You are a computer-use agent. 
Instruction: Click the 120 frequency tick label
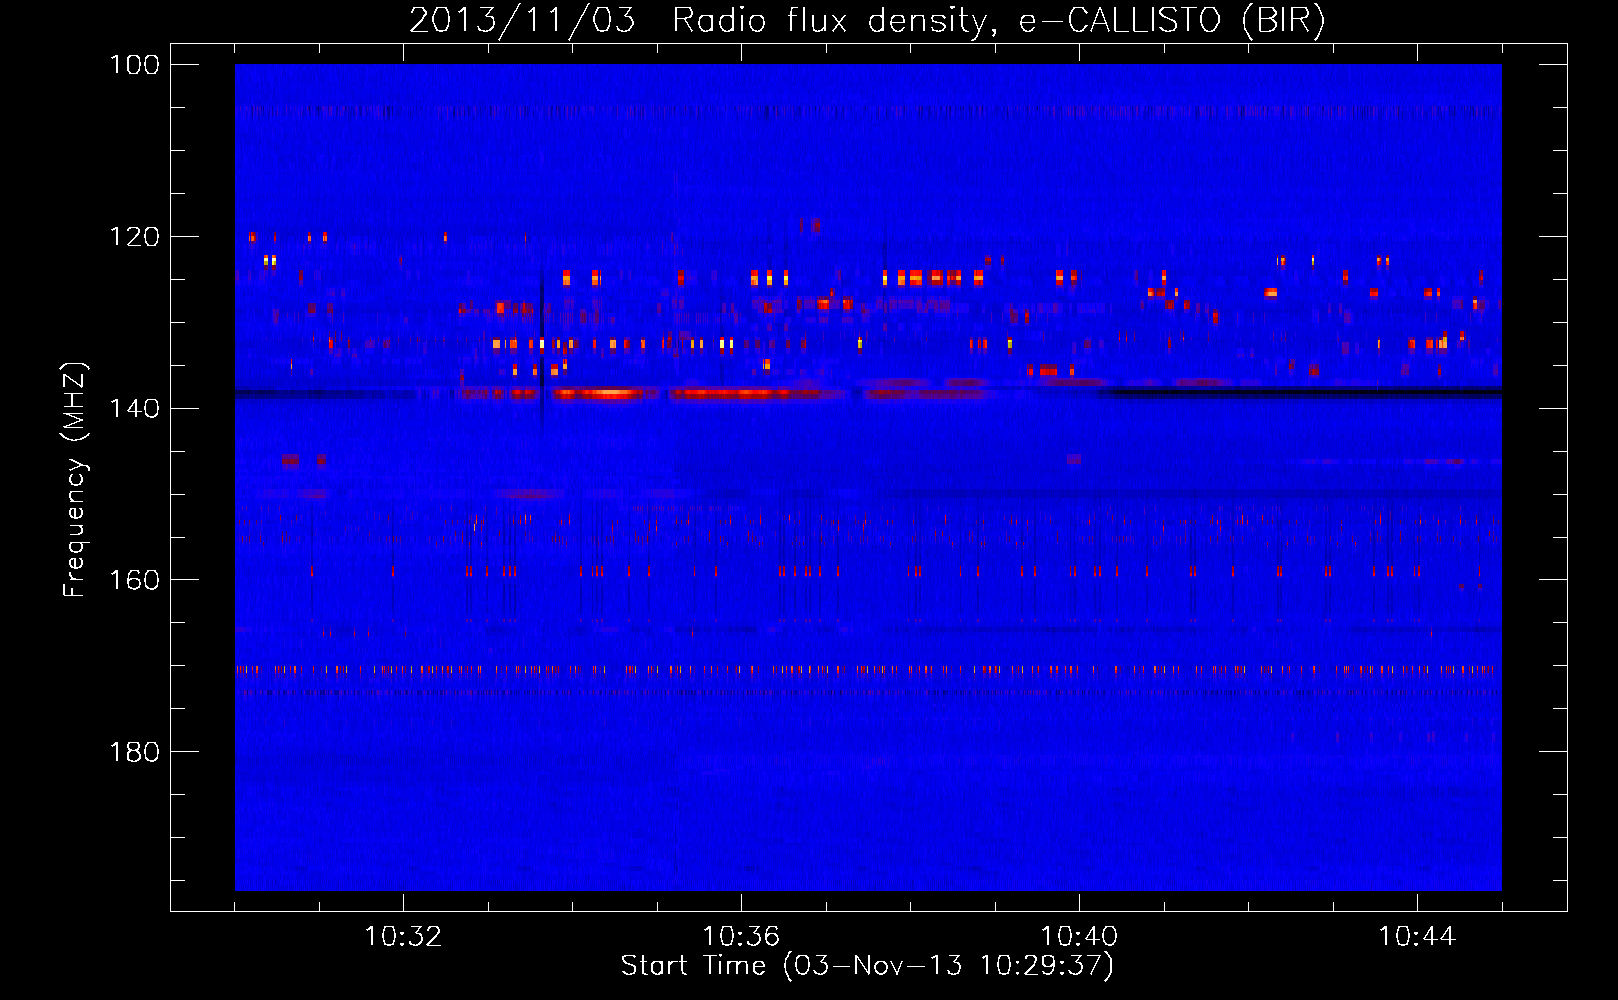coord(134,237)
